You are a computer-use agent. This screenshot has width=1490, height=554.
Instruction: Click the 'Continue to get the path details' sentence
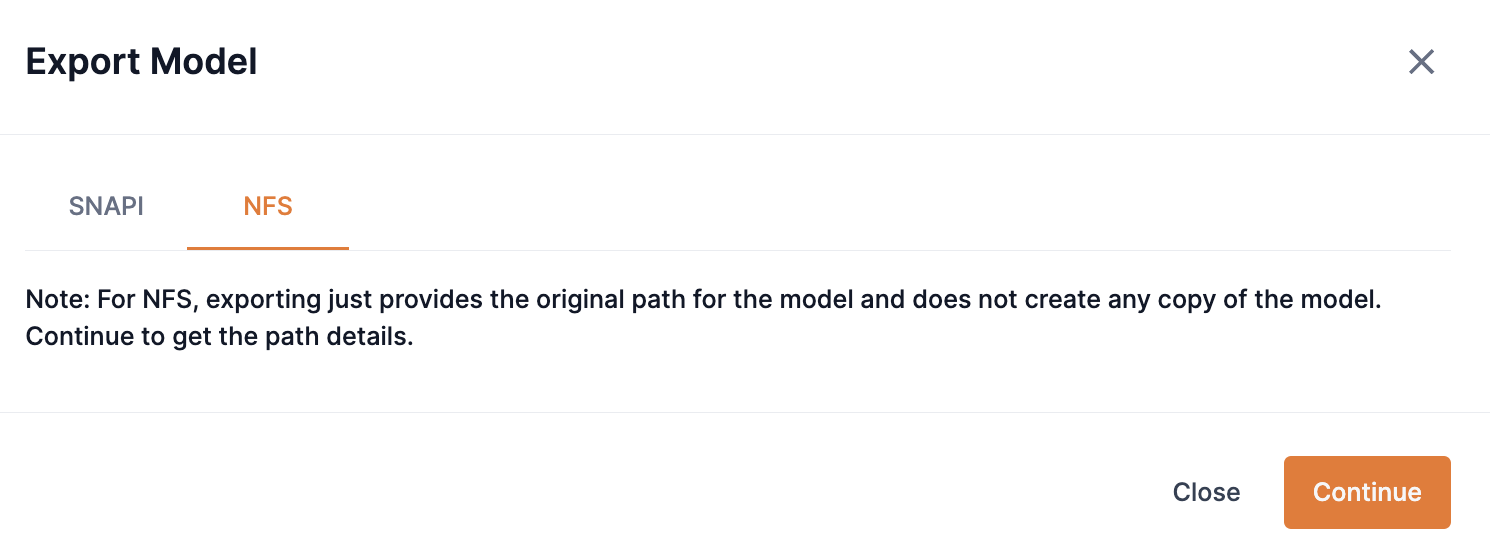[219, 337]
